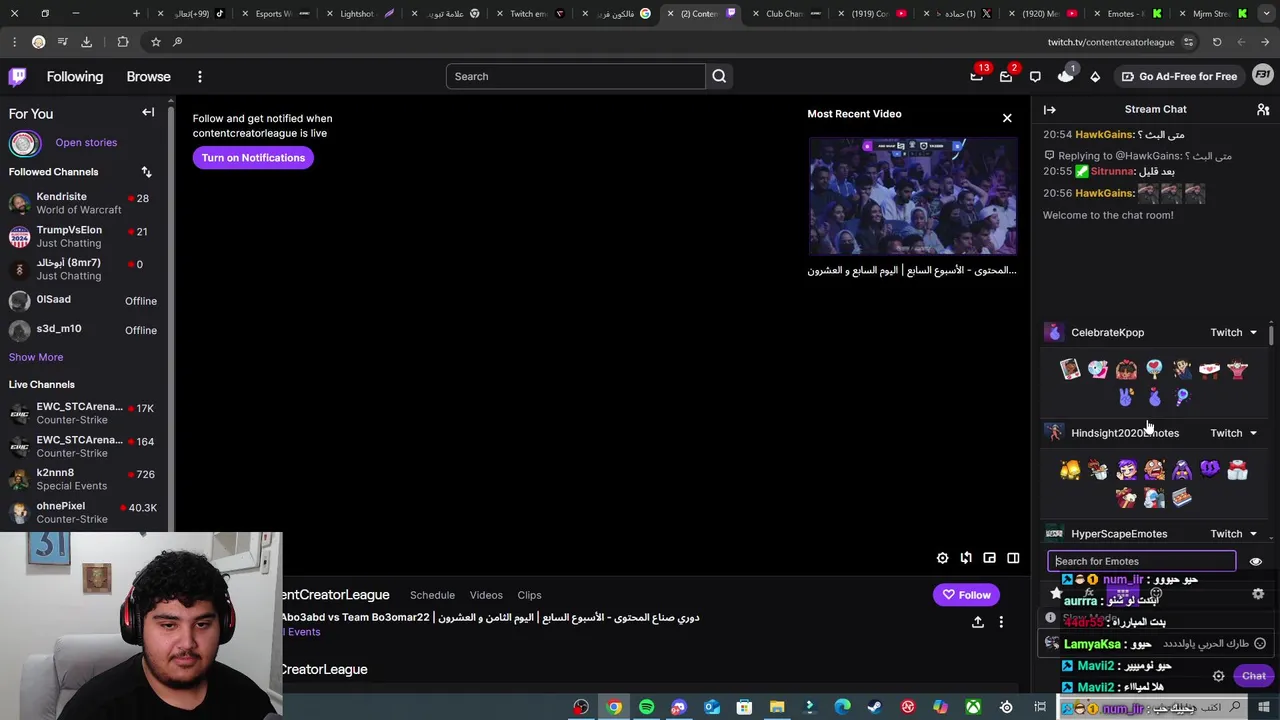This screenshot has height=720, width=1280.
Task: Open Twitch inbox notifications with badge 13
Action: coord(977,76)
